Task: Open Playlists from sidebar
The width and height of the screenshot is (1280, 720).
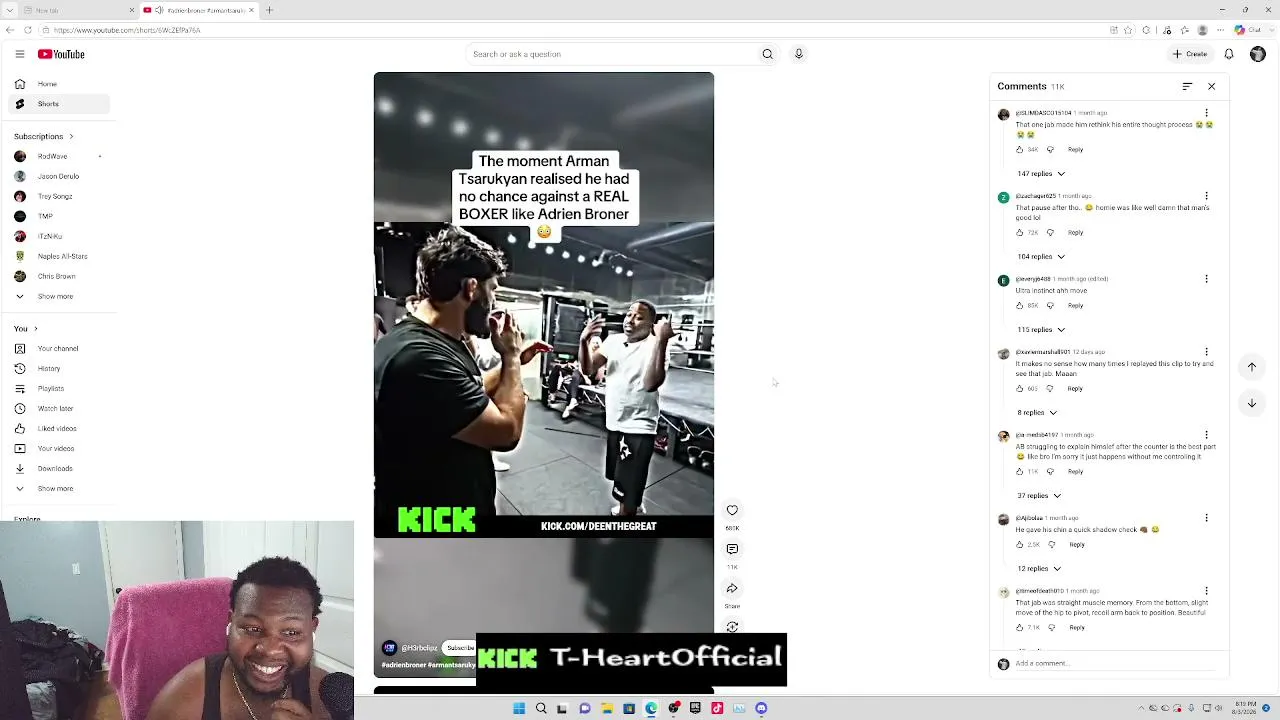Action: click(x=59, y=389)
